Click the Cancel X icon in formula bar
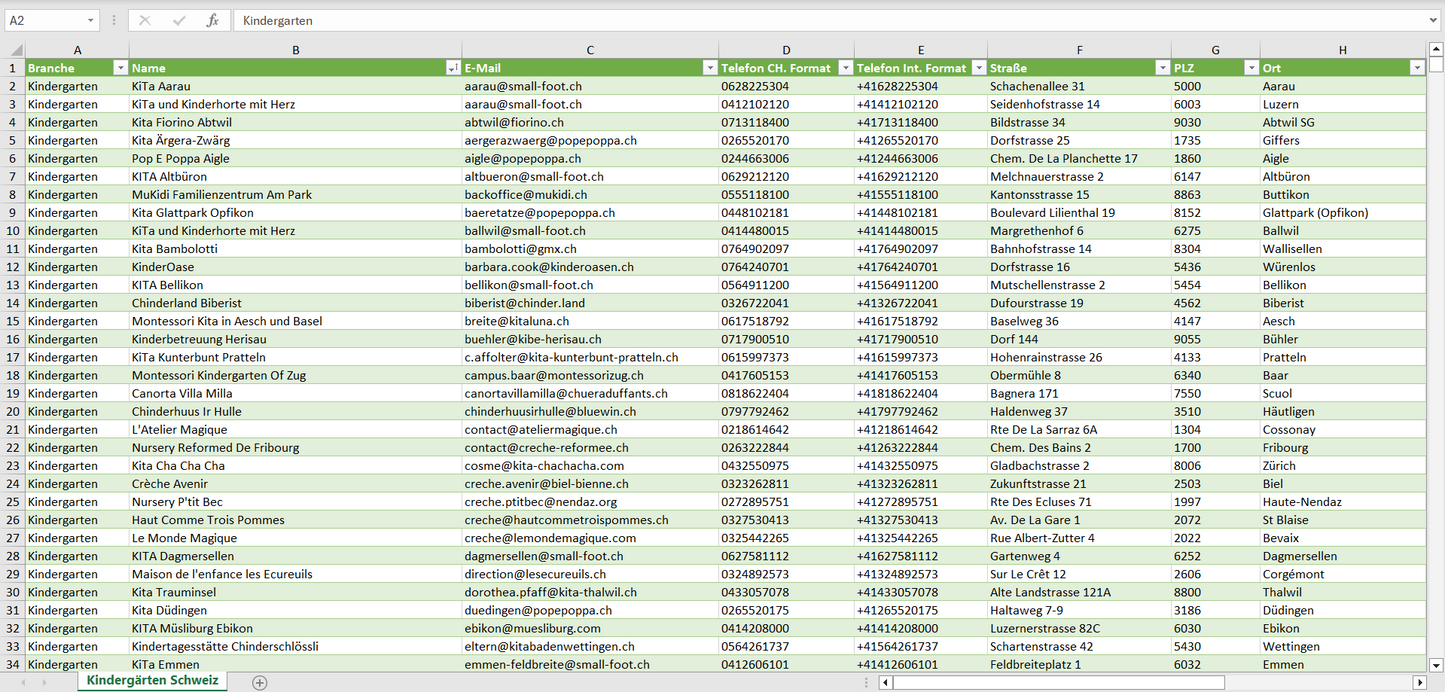 pyautogui.click(x=145, y=20)
